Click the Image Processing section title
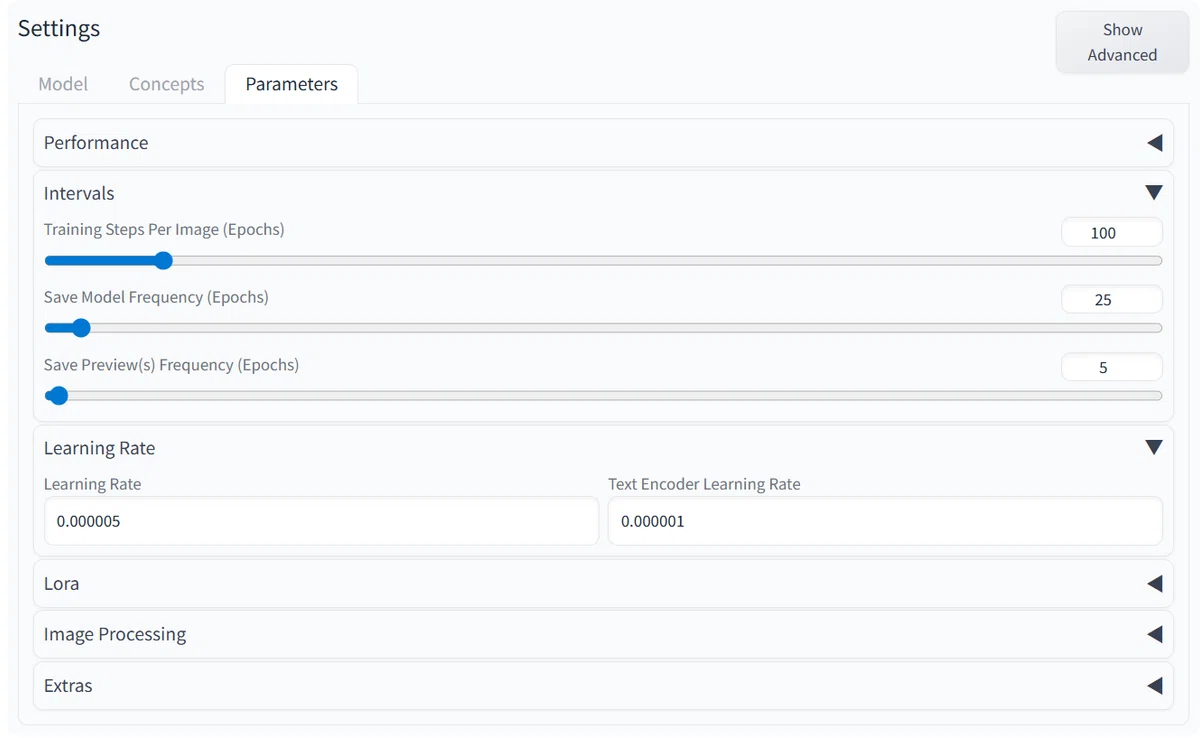Image resolution: width=1200 pixels, height=738 pixels. click(x=115, y=635)
